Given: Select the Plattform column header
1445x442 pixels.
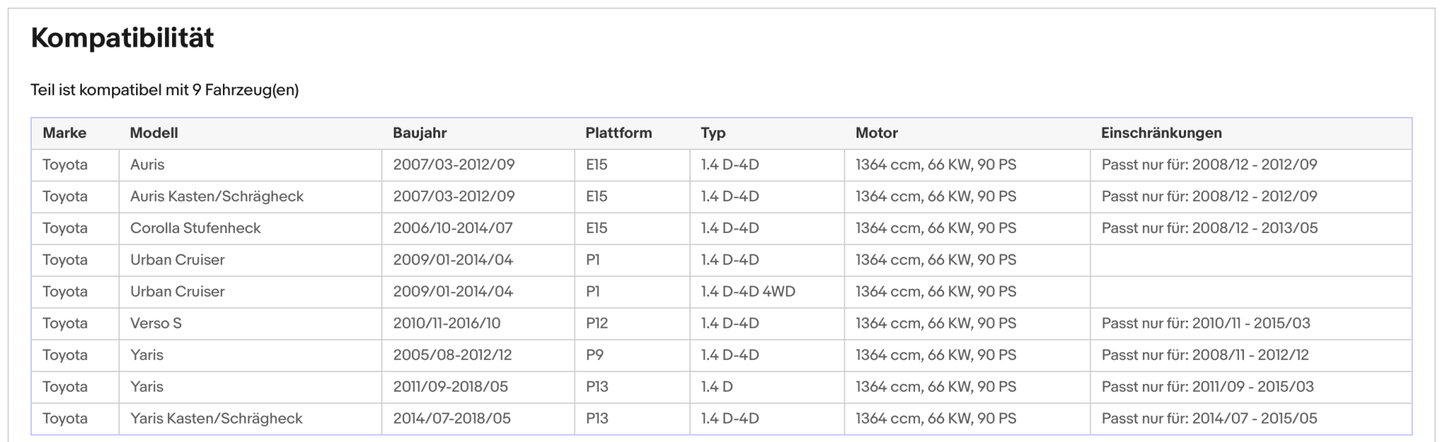Looking at the screenshot, I should 618,133.
